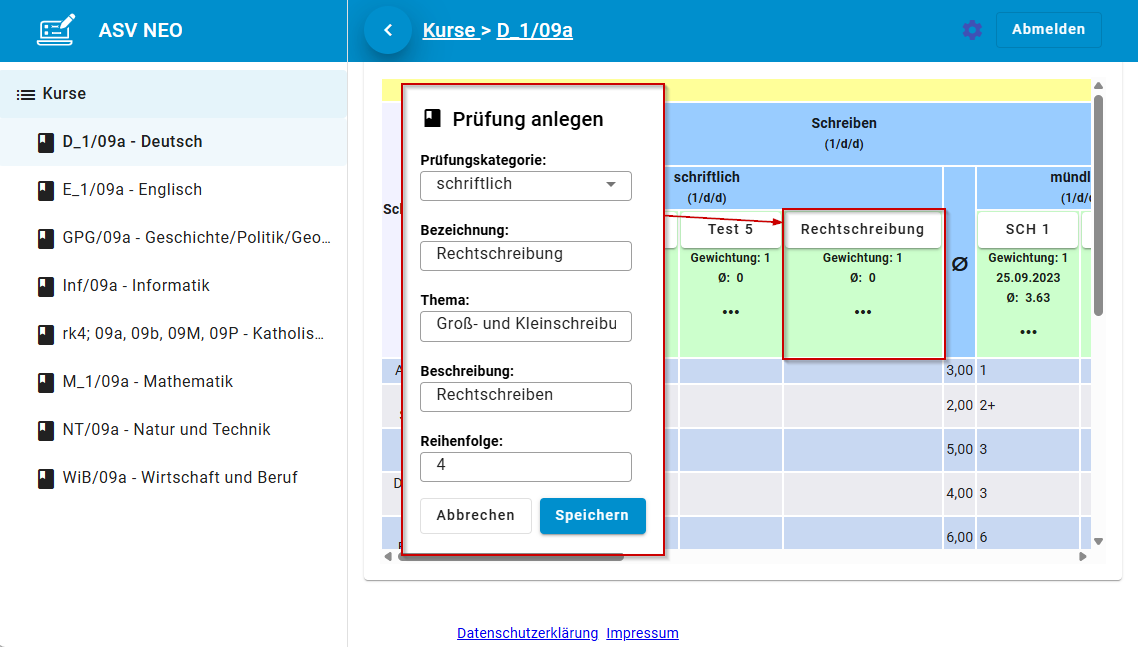Click the ASV NEO logo icon
The width and height of the screenshot is (1138, 647).
click(x=55, y=30)
